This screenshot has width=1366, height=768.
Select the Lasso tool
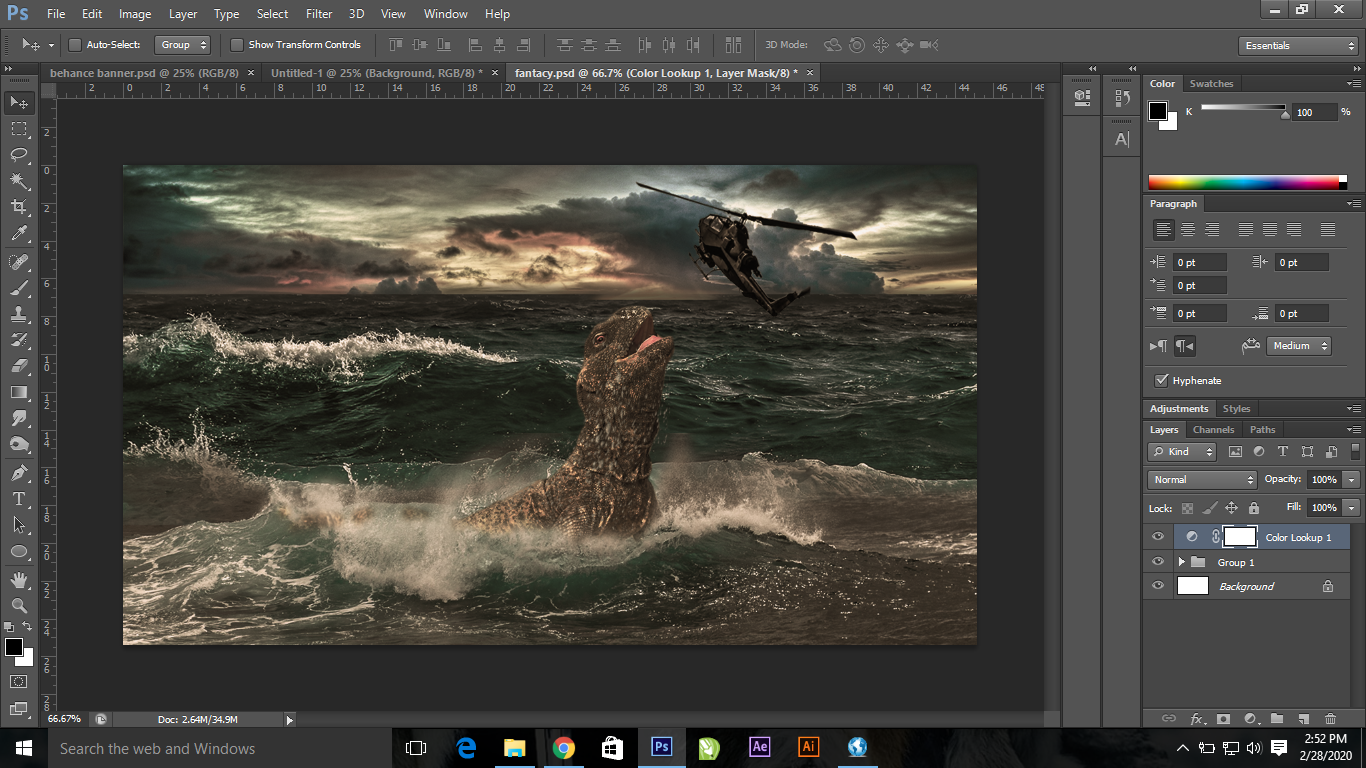(x=18, y=154)
